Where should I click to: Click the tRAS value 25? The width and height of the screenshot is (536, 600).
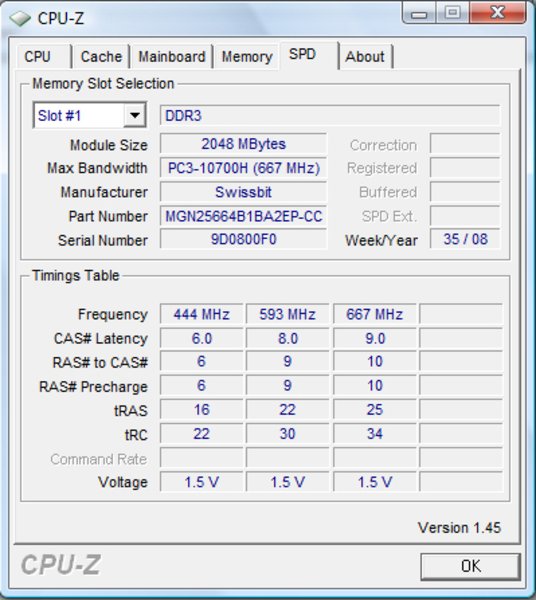(x=375, y=410)
